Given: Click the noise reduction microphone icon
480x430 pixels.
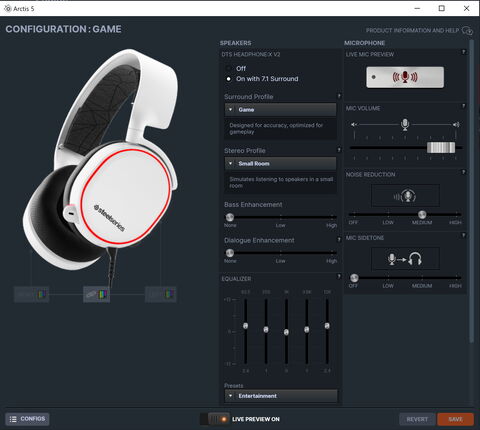Looking at the screenshot, I should pyautogui.click(x=405, y=196).
